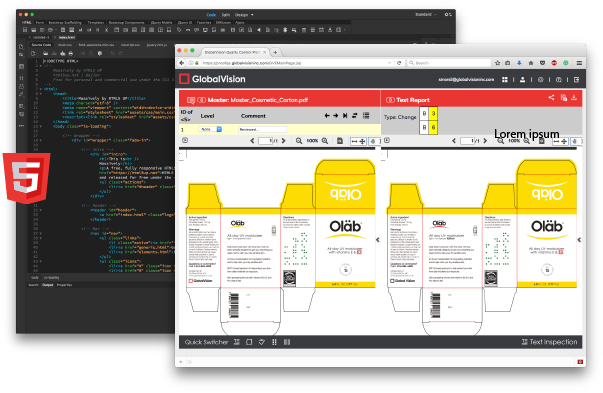603x393 pixels.
Task: Jump to the last difference with the skip icon
Action: [x=345, y=115]
